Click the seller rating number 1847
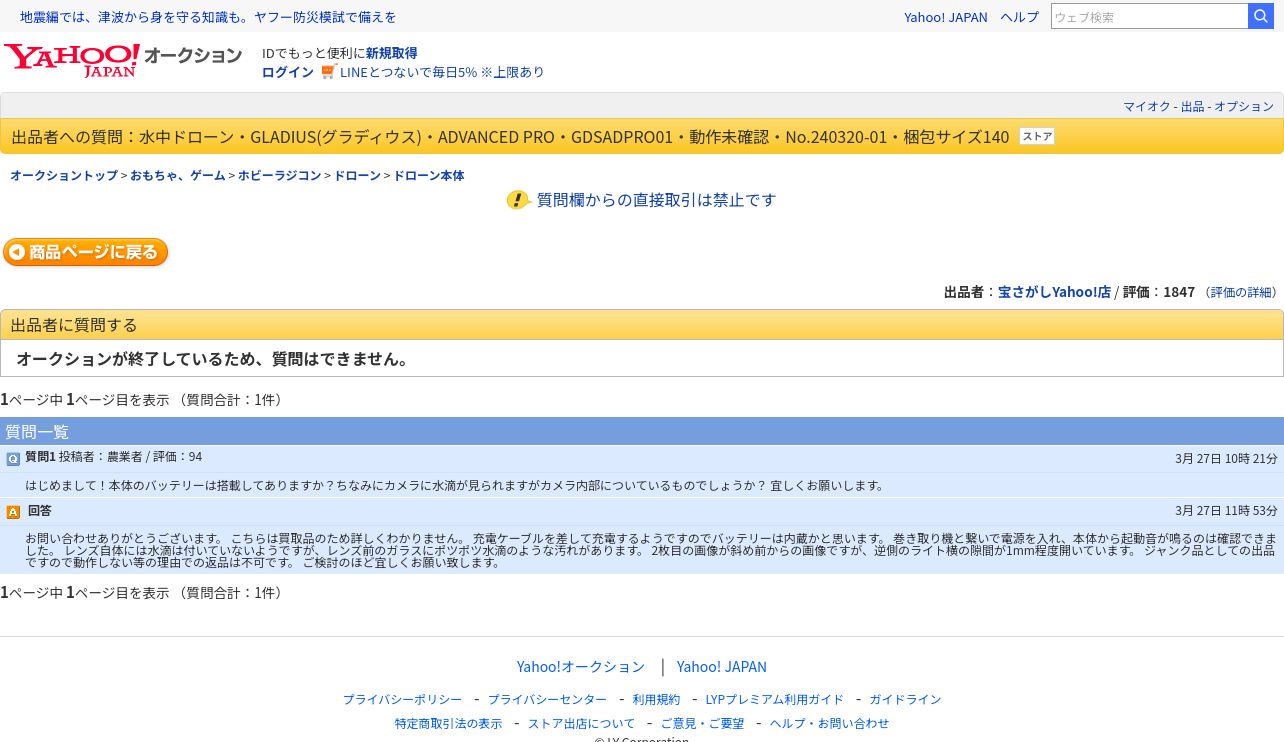The width and height of the screenshot is (1284, 742). click(1179, 292)
